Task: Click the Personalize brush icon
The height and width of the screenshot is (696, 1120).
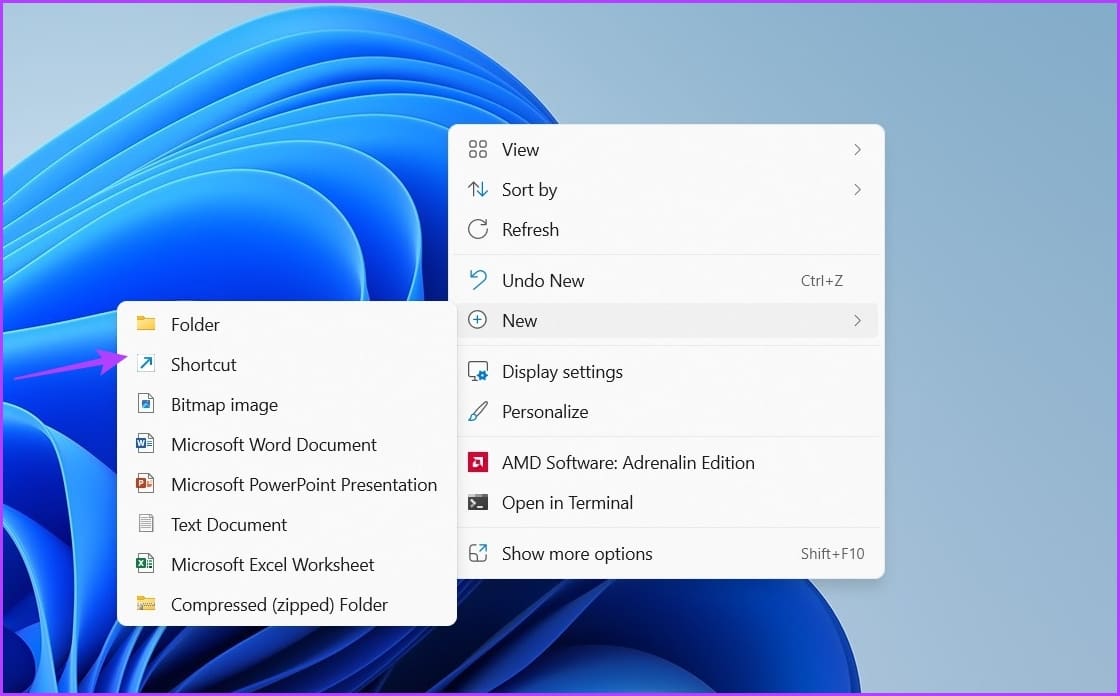Action: tap(478, 411)
